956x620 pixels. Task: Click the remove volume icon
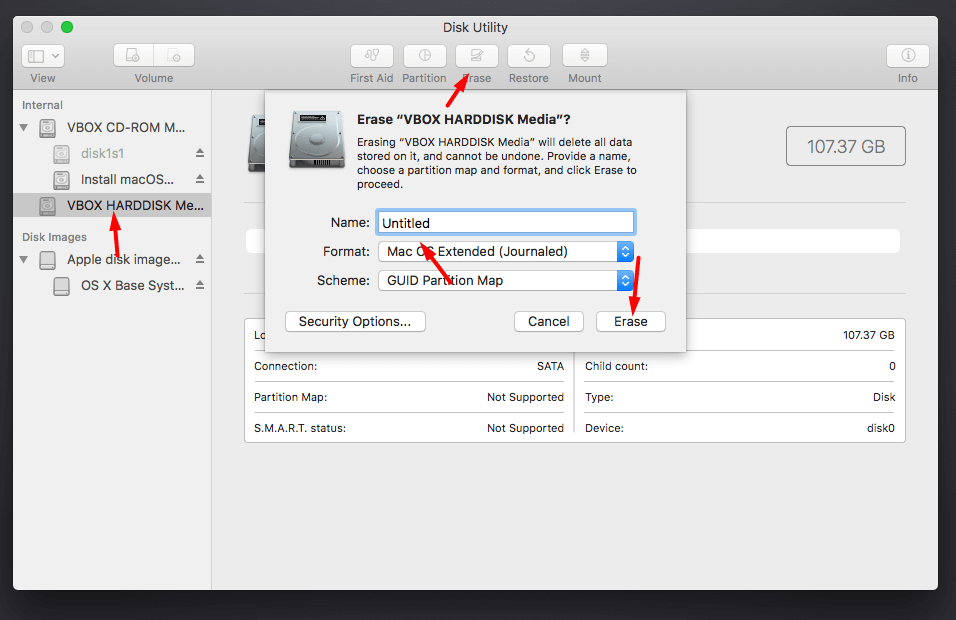pyautogui.click(x=174, y=56)
